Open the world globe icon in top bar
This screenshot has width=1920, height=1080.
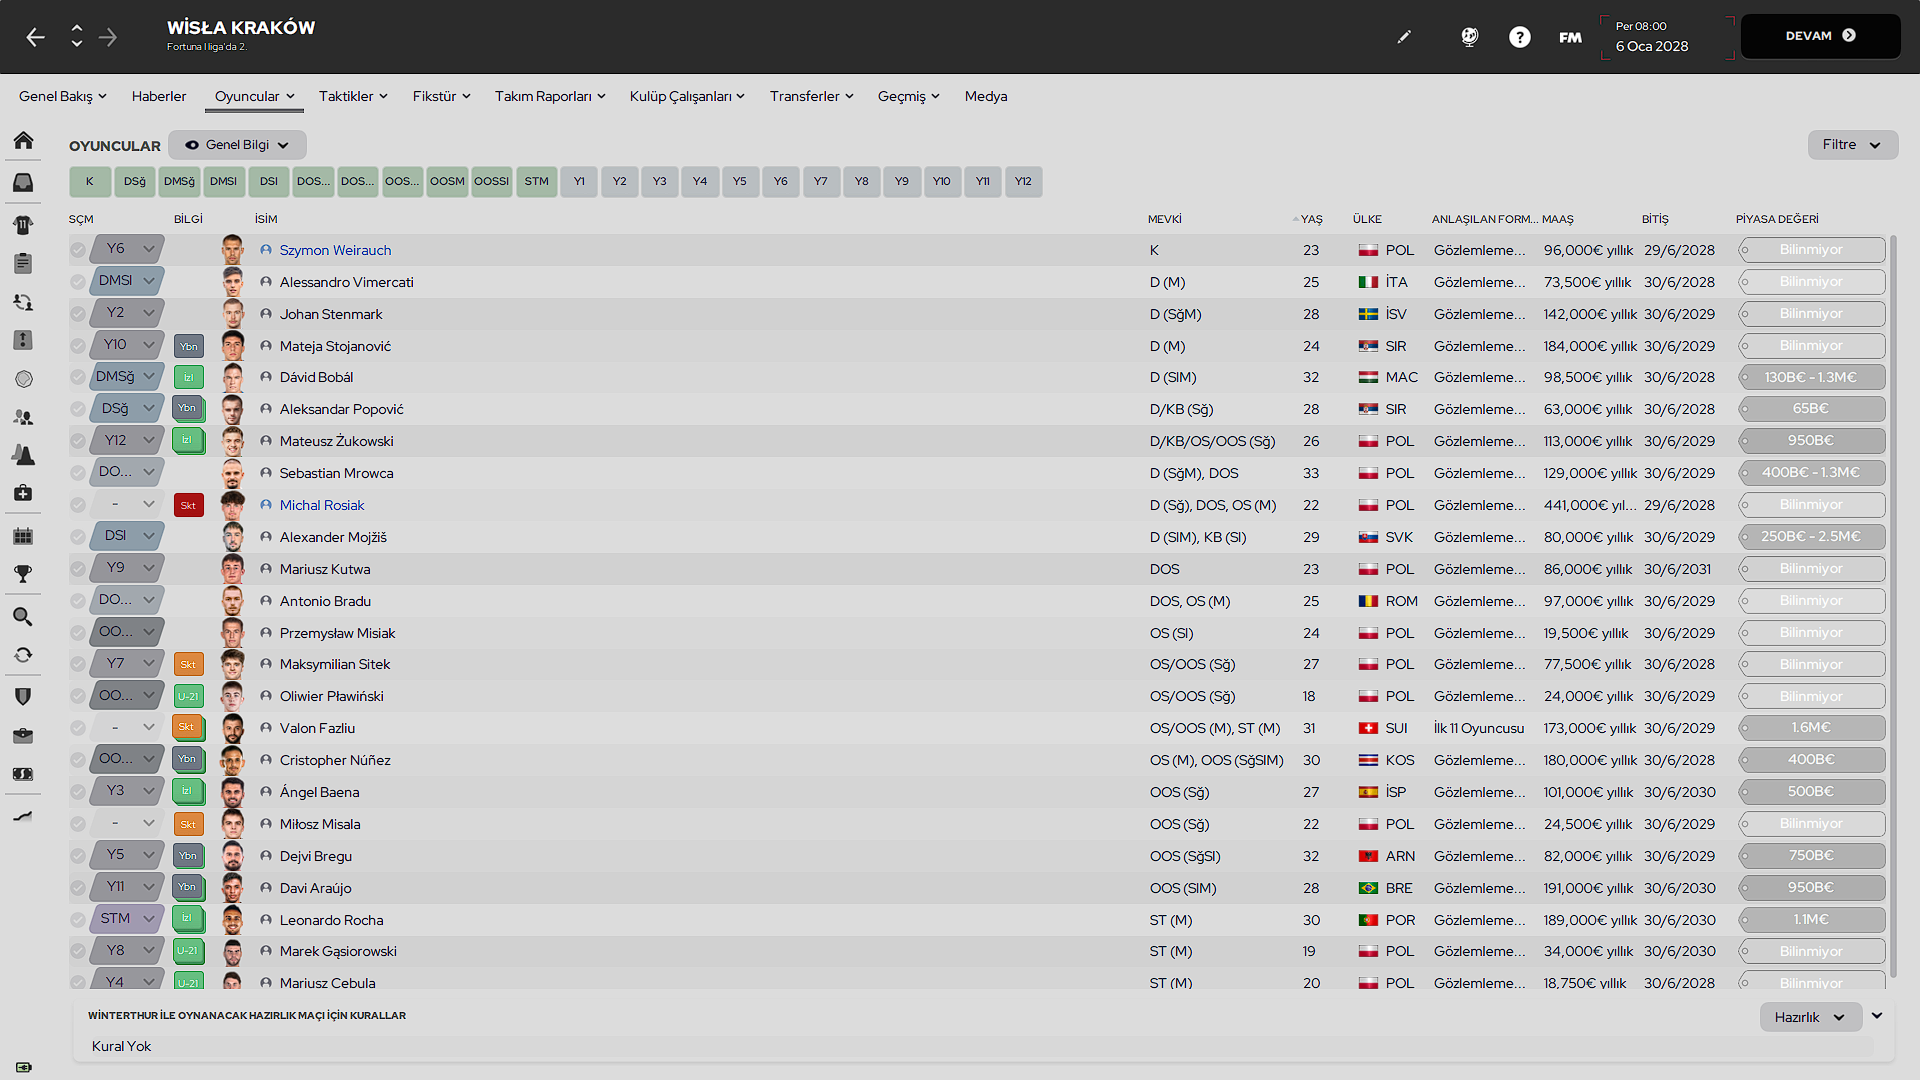pyautogui.click(x=1469, y=37)
